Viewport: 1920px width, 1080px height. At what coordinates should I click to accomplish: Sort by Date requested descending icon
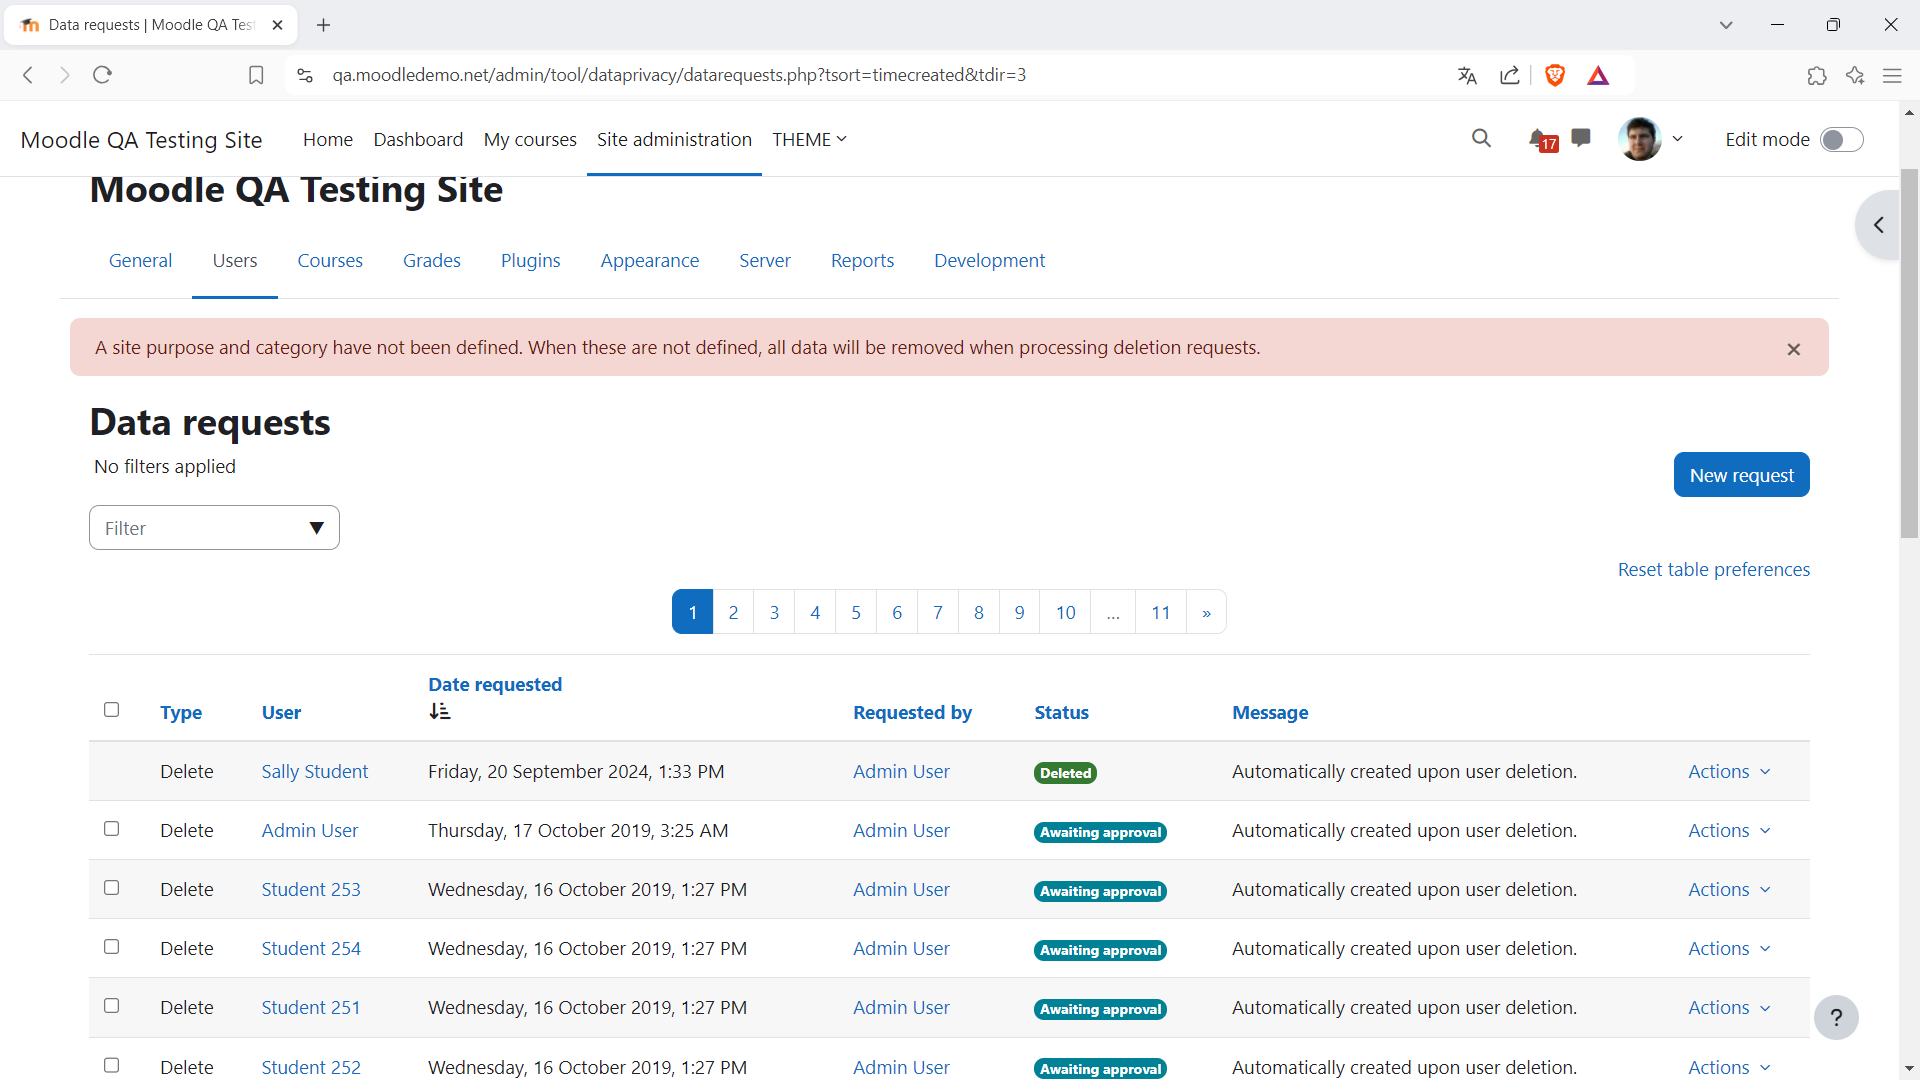(x=440, y=711)
